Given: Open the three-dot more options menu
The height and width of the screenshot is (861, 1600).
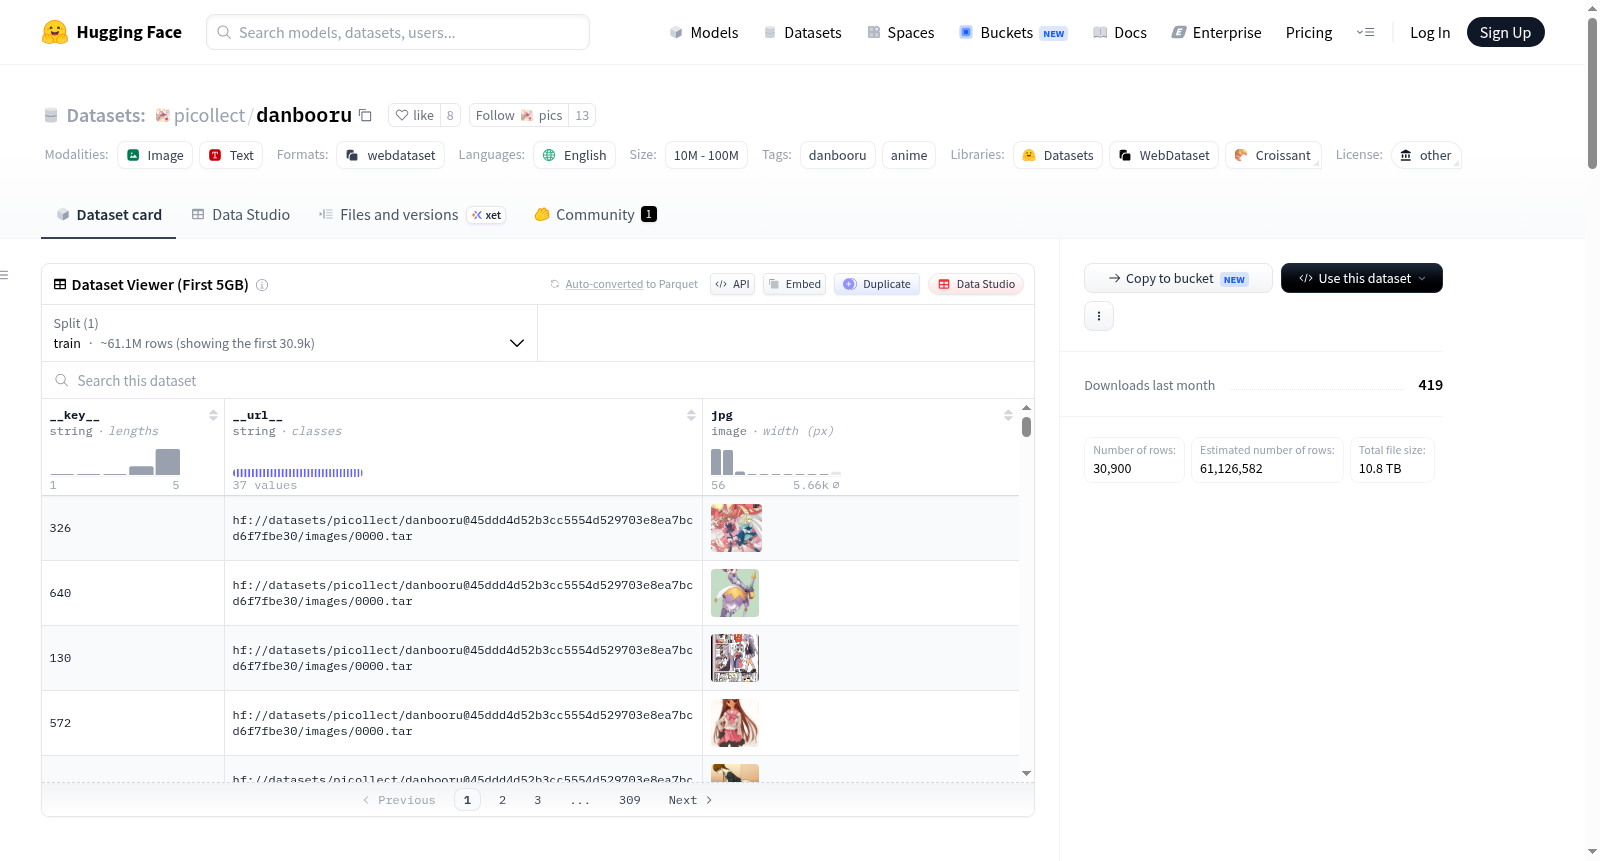Looking at the screenshot, I should pos(1099,316).
